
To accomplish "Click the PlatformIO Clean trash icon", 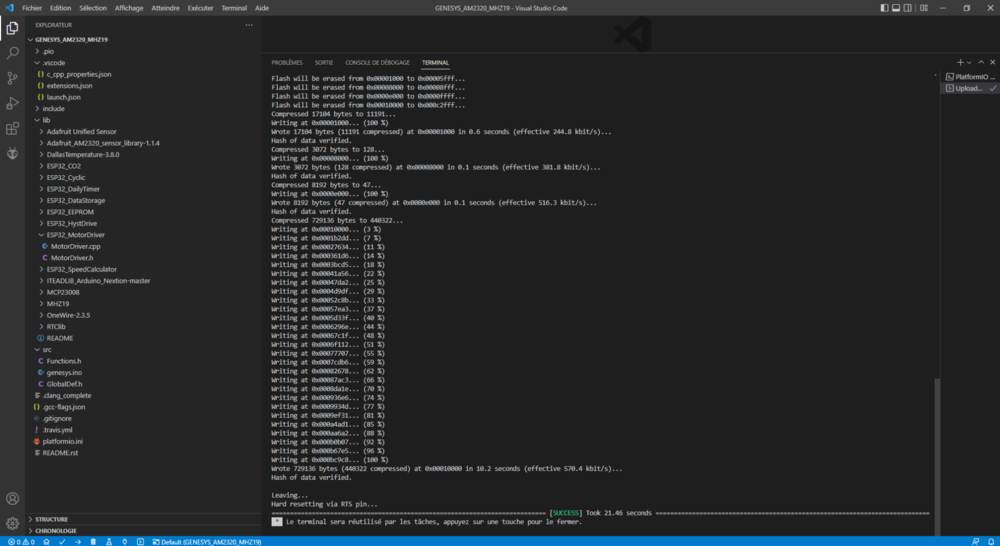I will click(93, 542).
